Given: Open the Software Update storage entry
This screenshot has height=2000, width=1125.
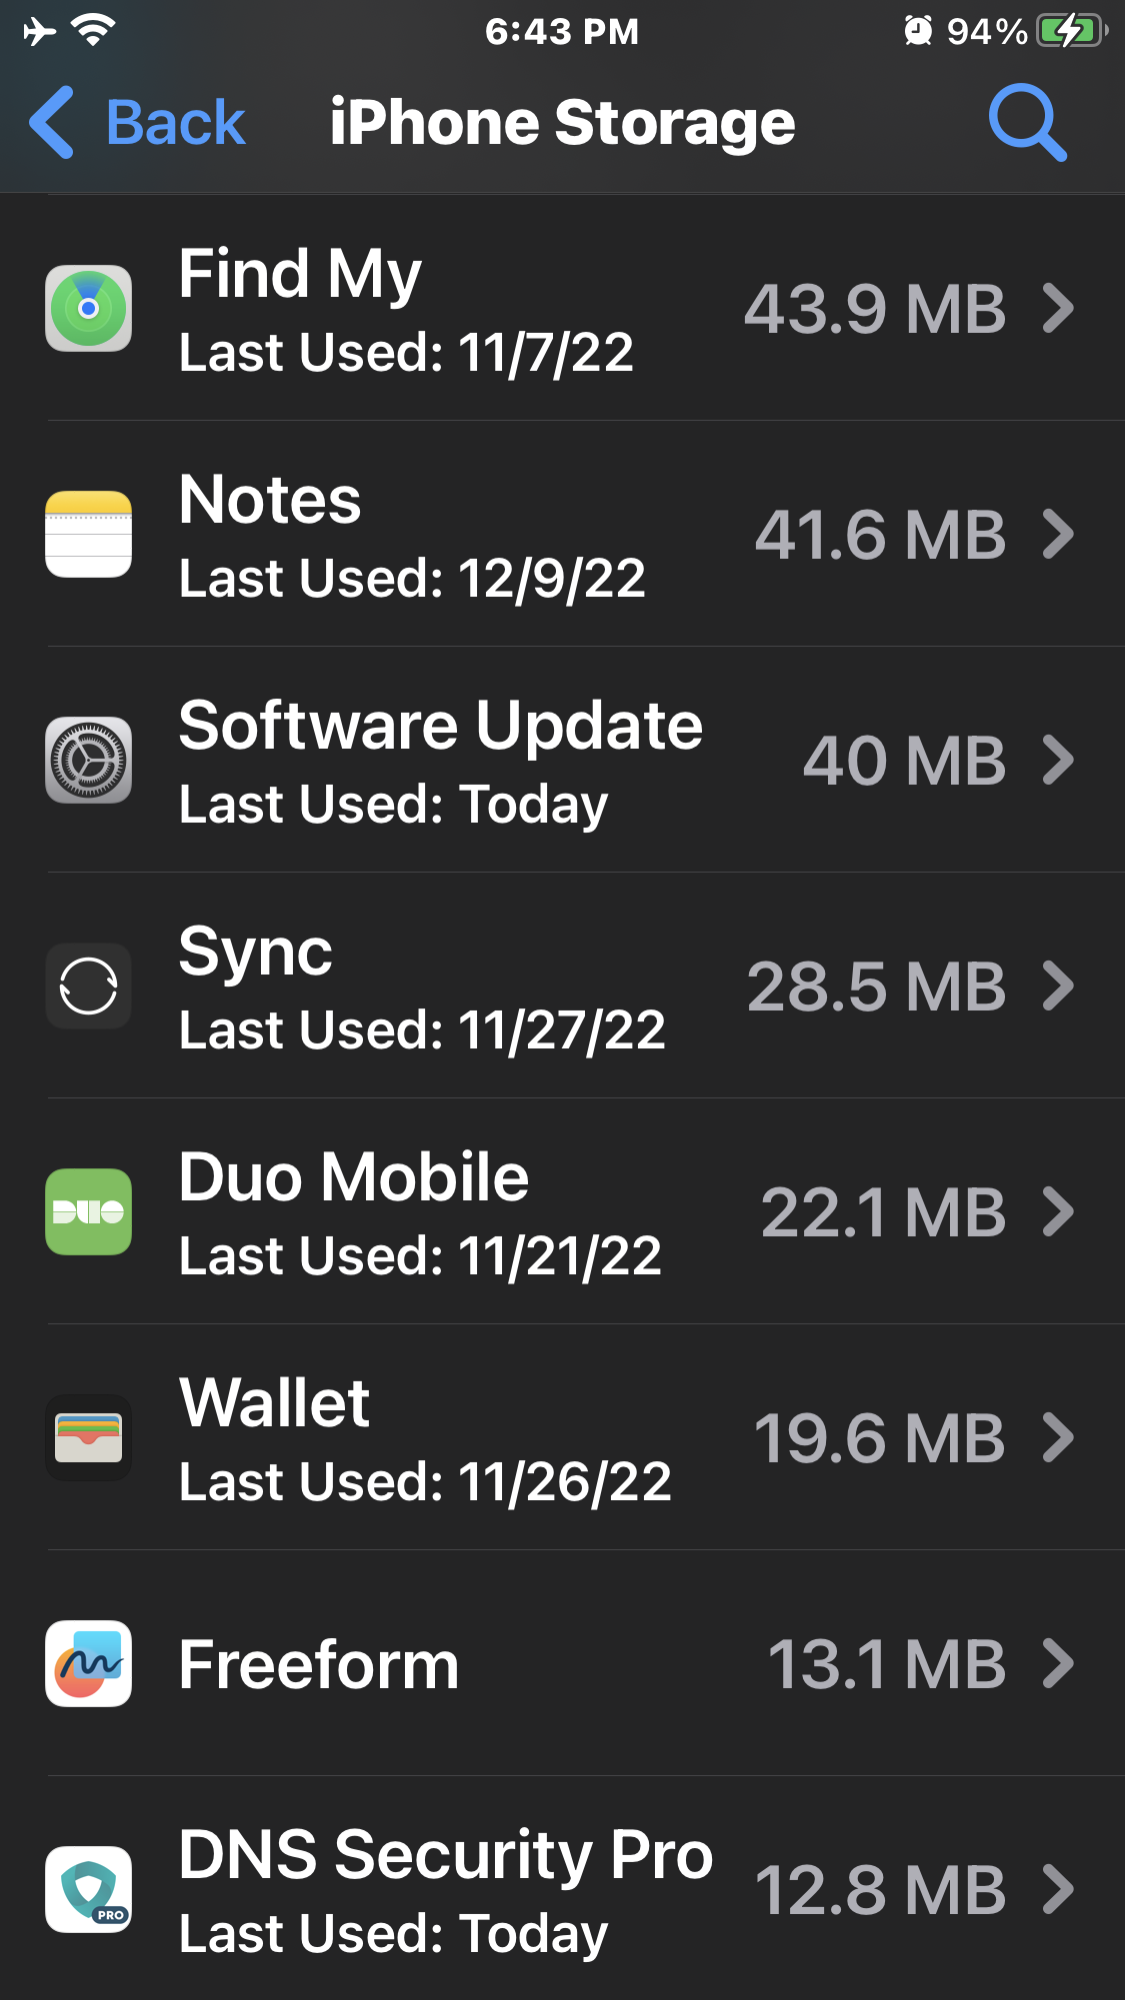Looking at the screenshot, I should 562,760.
